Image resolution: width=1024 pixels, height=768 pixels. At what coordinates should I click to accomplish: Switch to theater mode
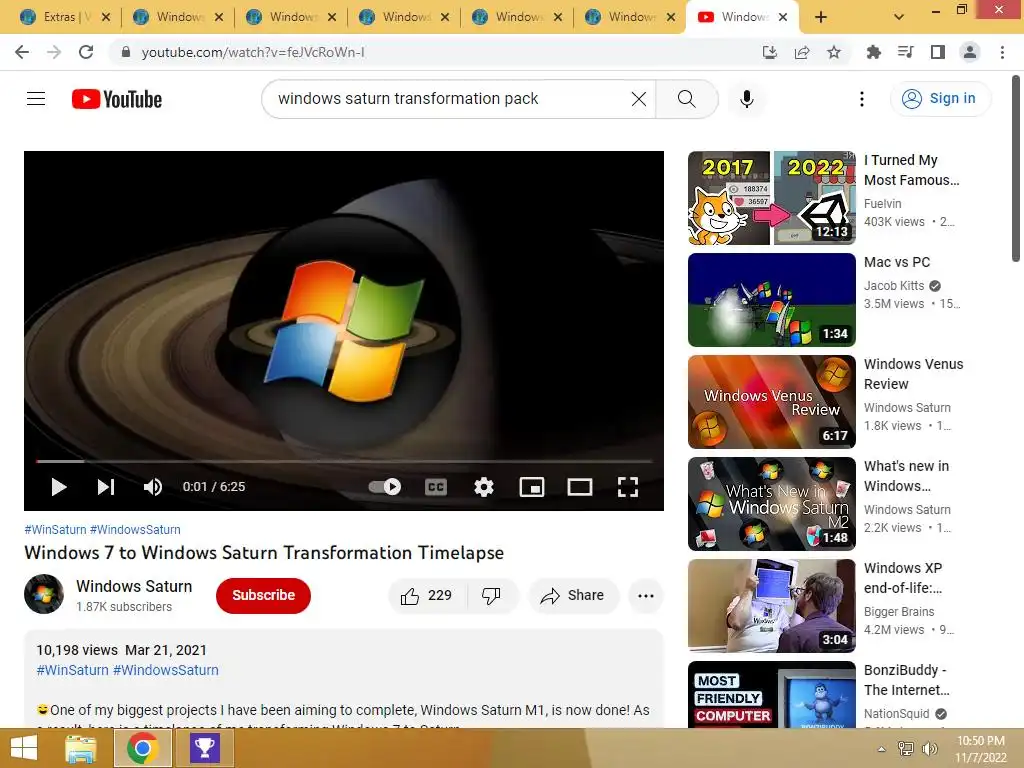tap(580, 487)
